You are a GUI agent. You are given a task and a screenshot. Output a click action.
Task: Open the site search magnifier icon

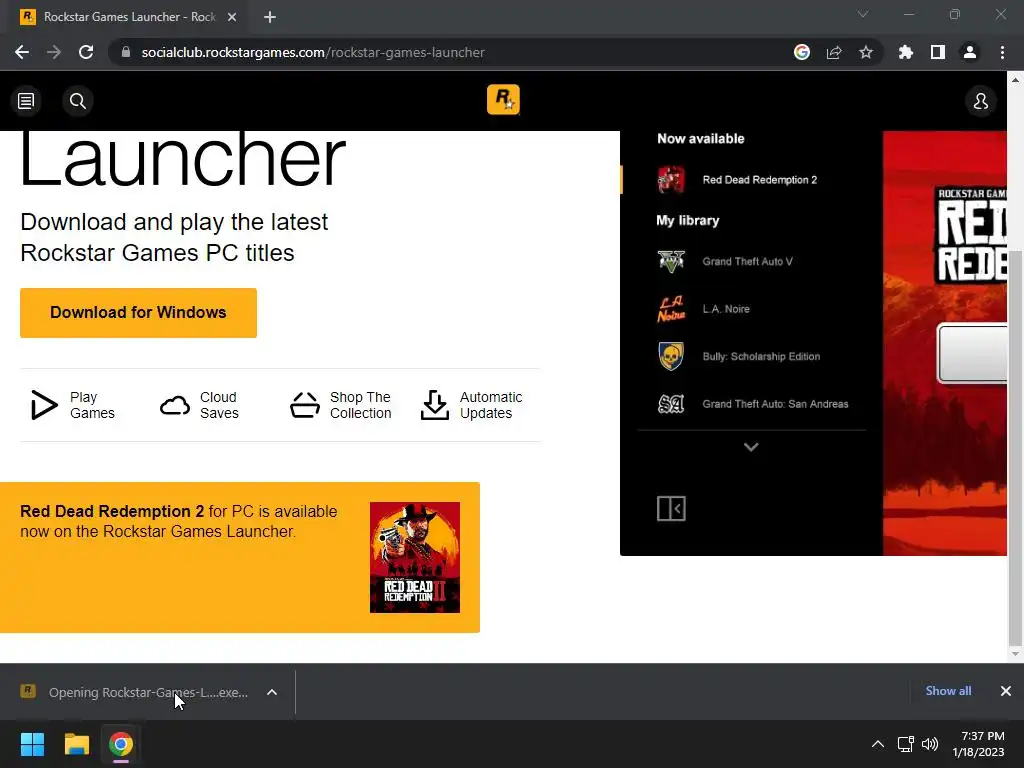[x=78, y=101]
